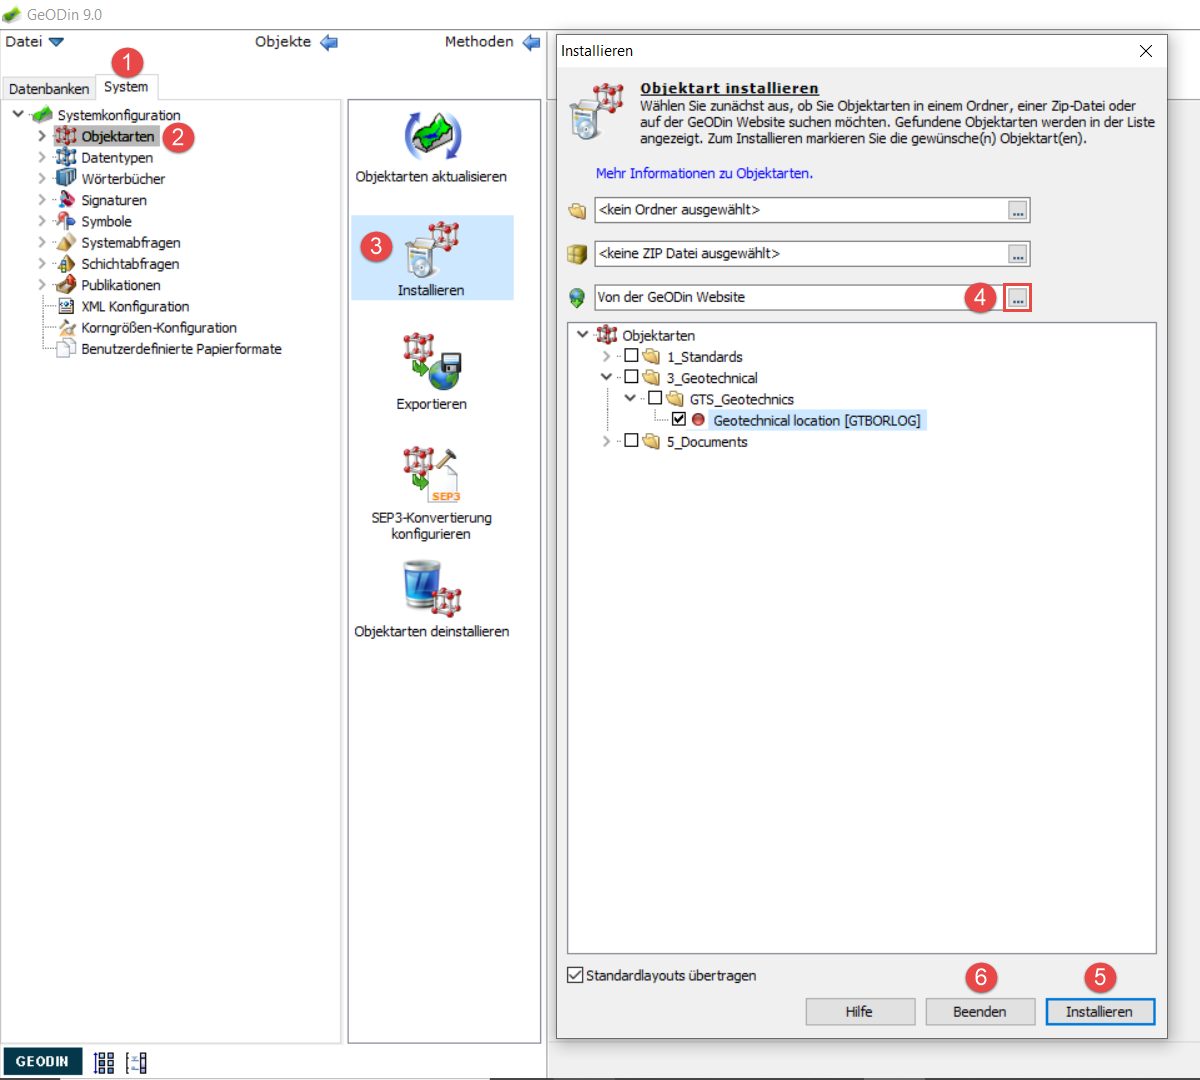Click the Wörterbücher book icon

66,178
